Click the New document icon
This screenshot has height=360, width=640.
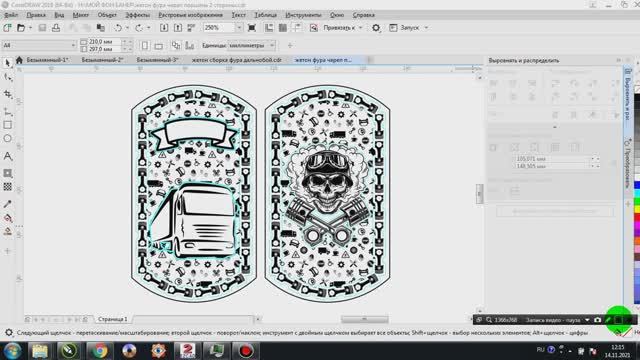coord(7,28)
